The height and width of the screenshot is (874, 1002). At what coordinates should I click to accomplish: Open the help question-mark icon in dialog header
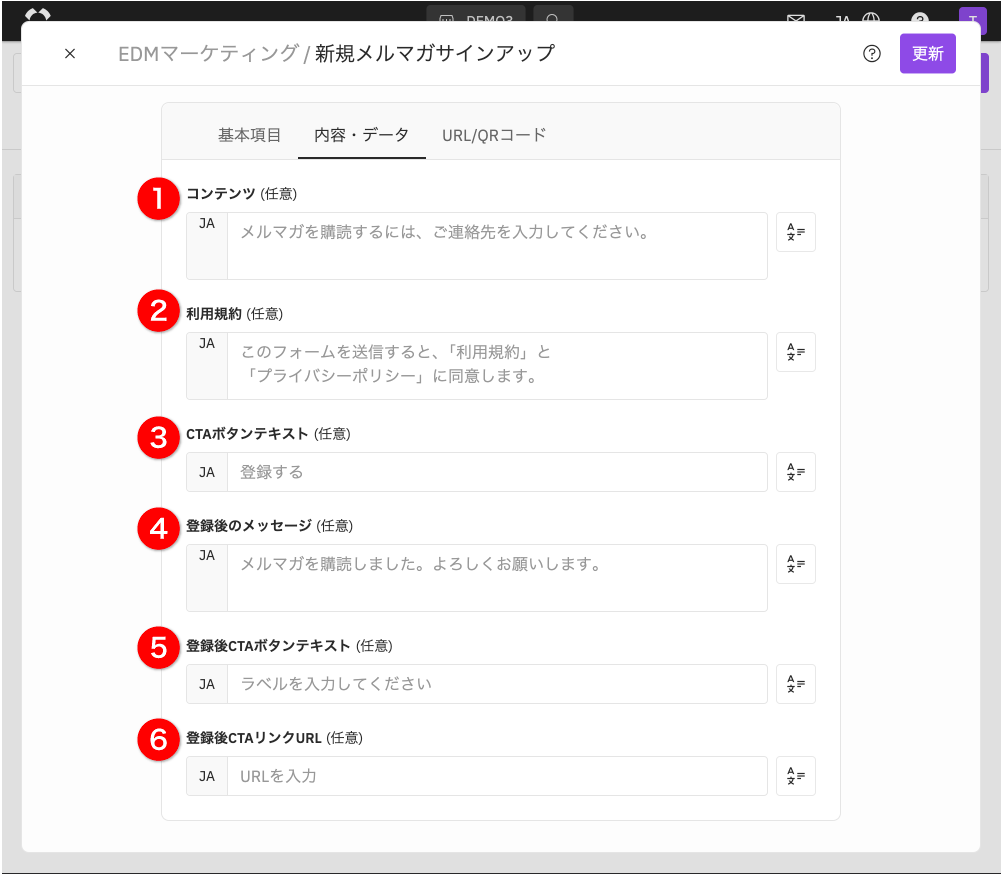tap(872, 54)
